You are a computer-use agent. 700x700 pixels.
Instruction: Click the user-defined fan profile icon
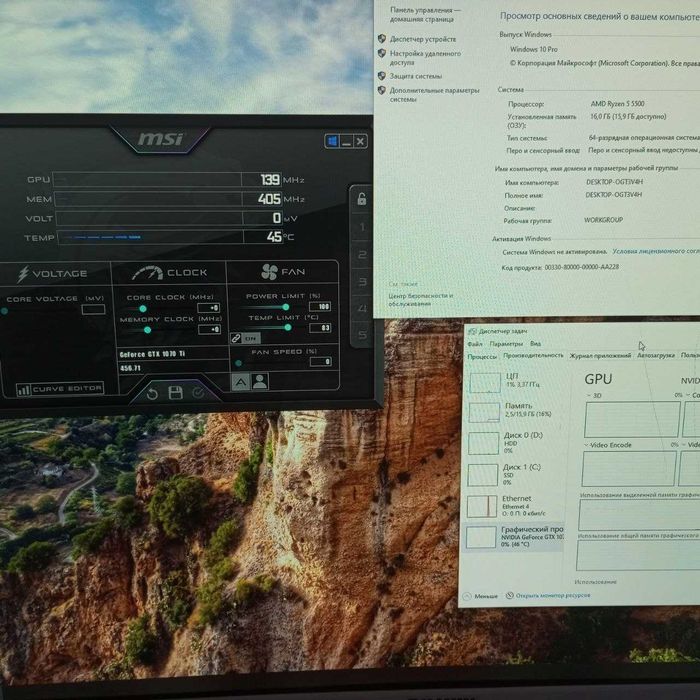point(260,382)
